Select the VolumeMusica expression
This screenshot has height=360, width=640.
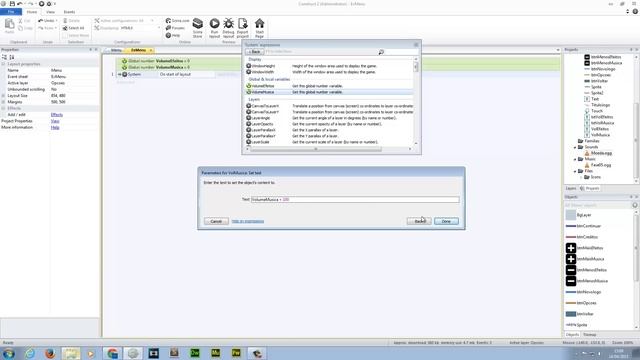coord(329,92)
